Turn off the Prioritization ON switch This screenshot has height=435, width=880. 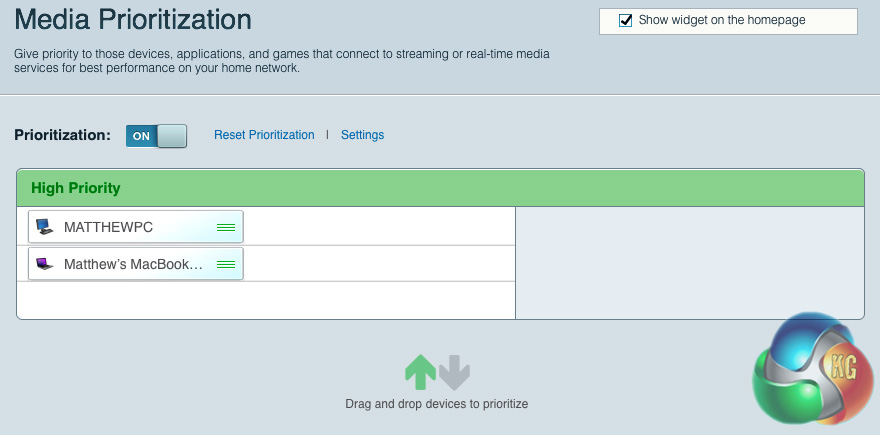(156, 136)
